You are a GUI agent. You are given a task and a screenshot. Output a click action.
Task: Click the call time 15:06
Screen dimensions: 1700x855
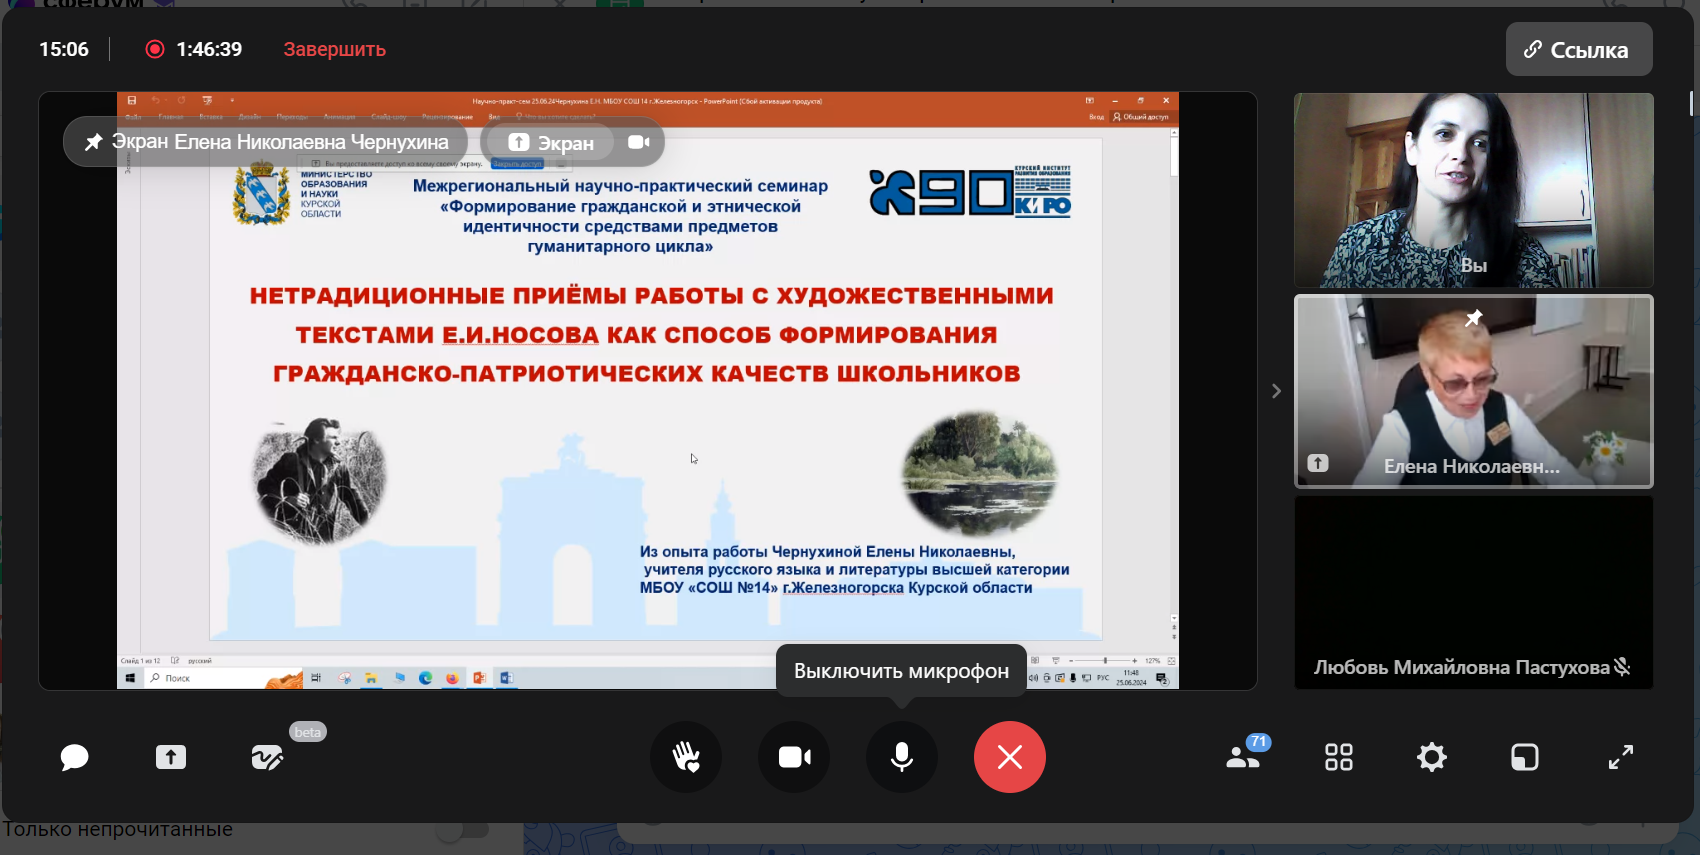(x=64, y=49)
